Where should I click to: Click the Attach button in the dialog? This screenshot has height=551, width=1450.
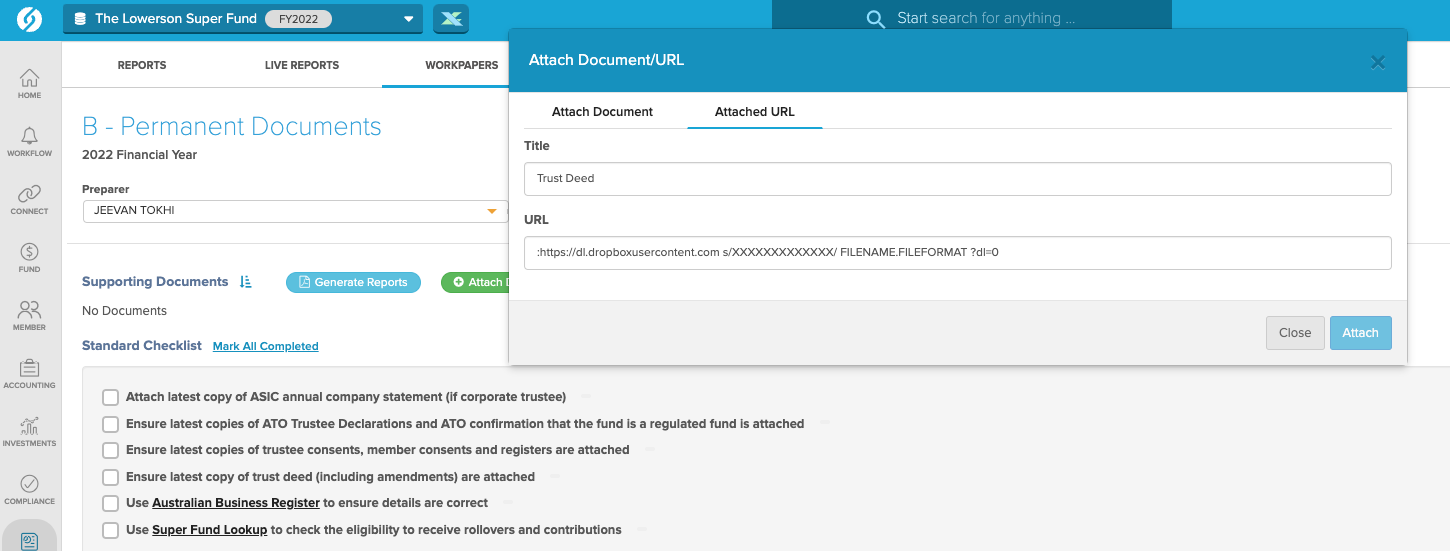point(1360,333)
